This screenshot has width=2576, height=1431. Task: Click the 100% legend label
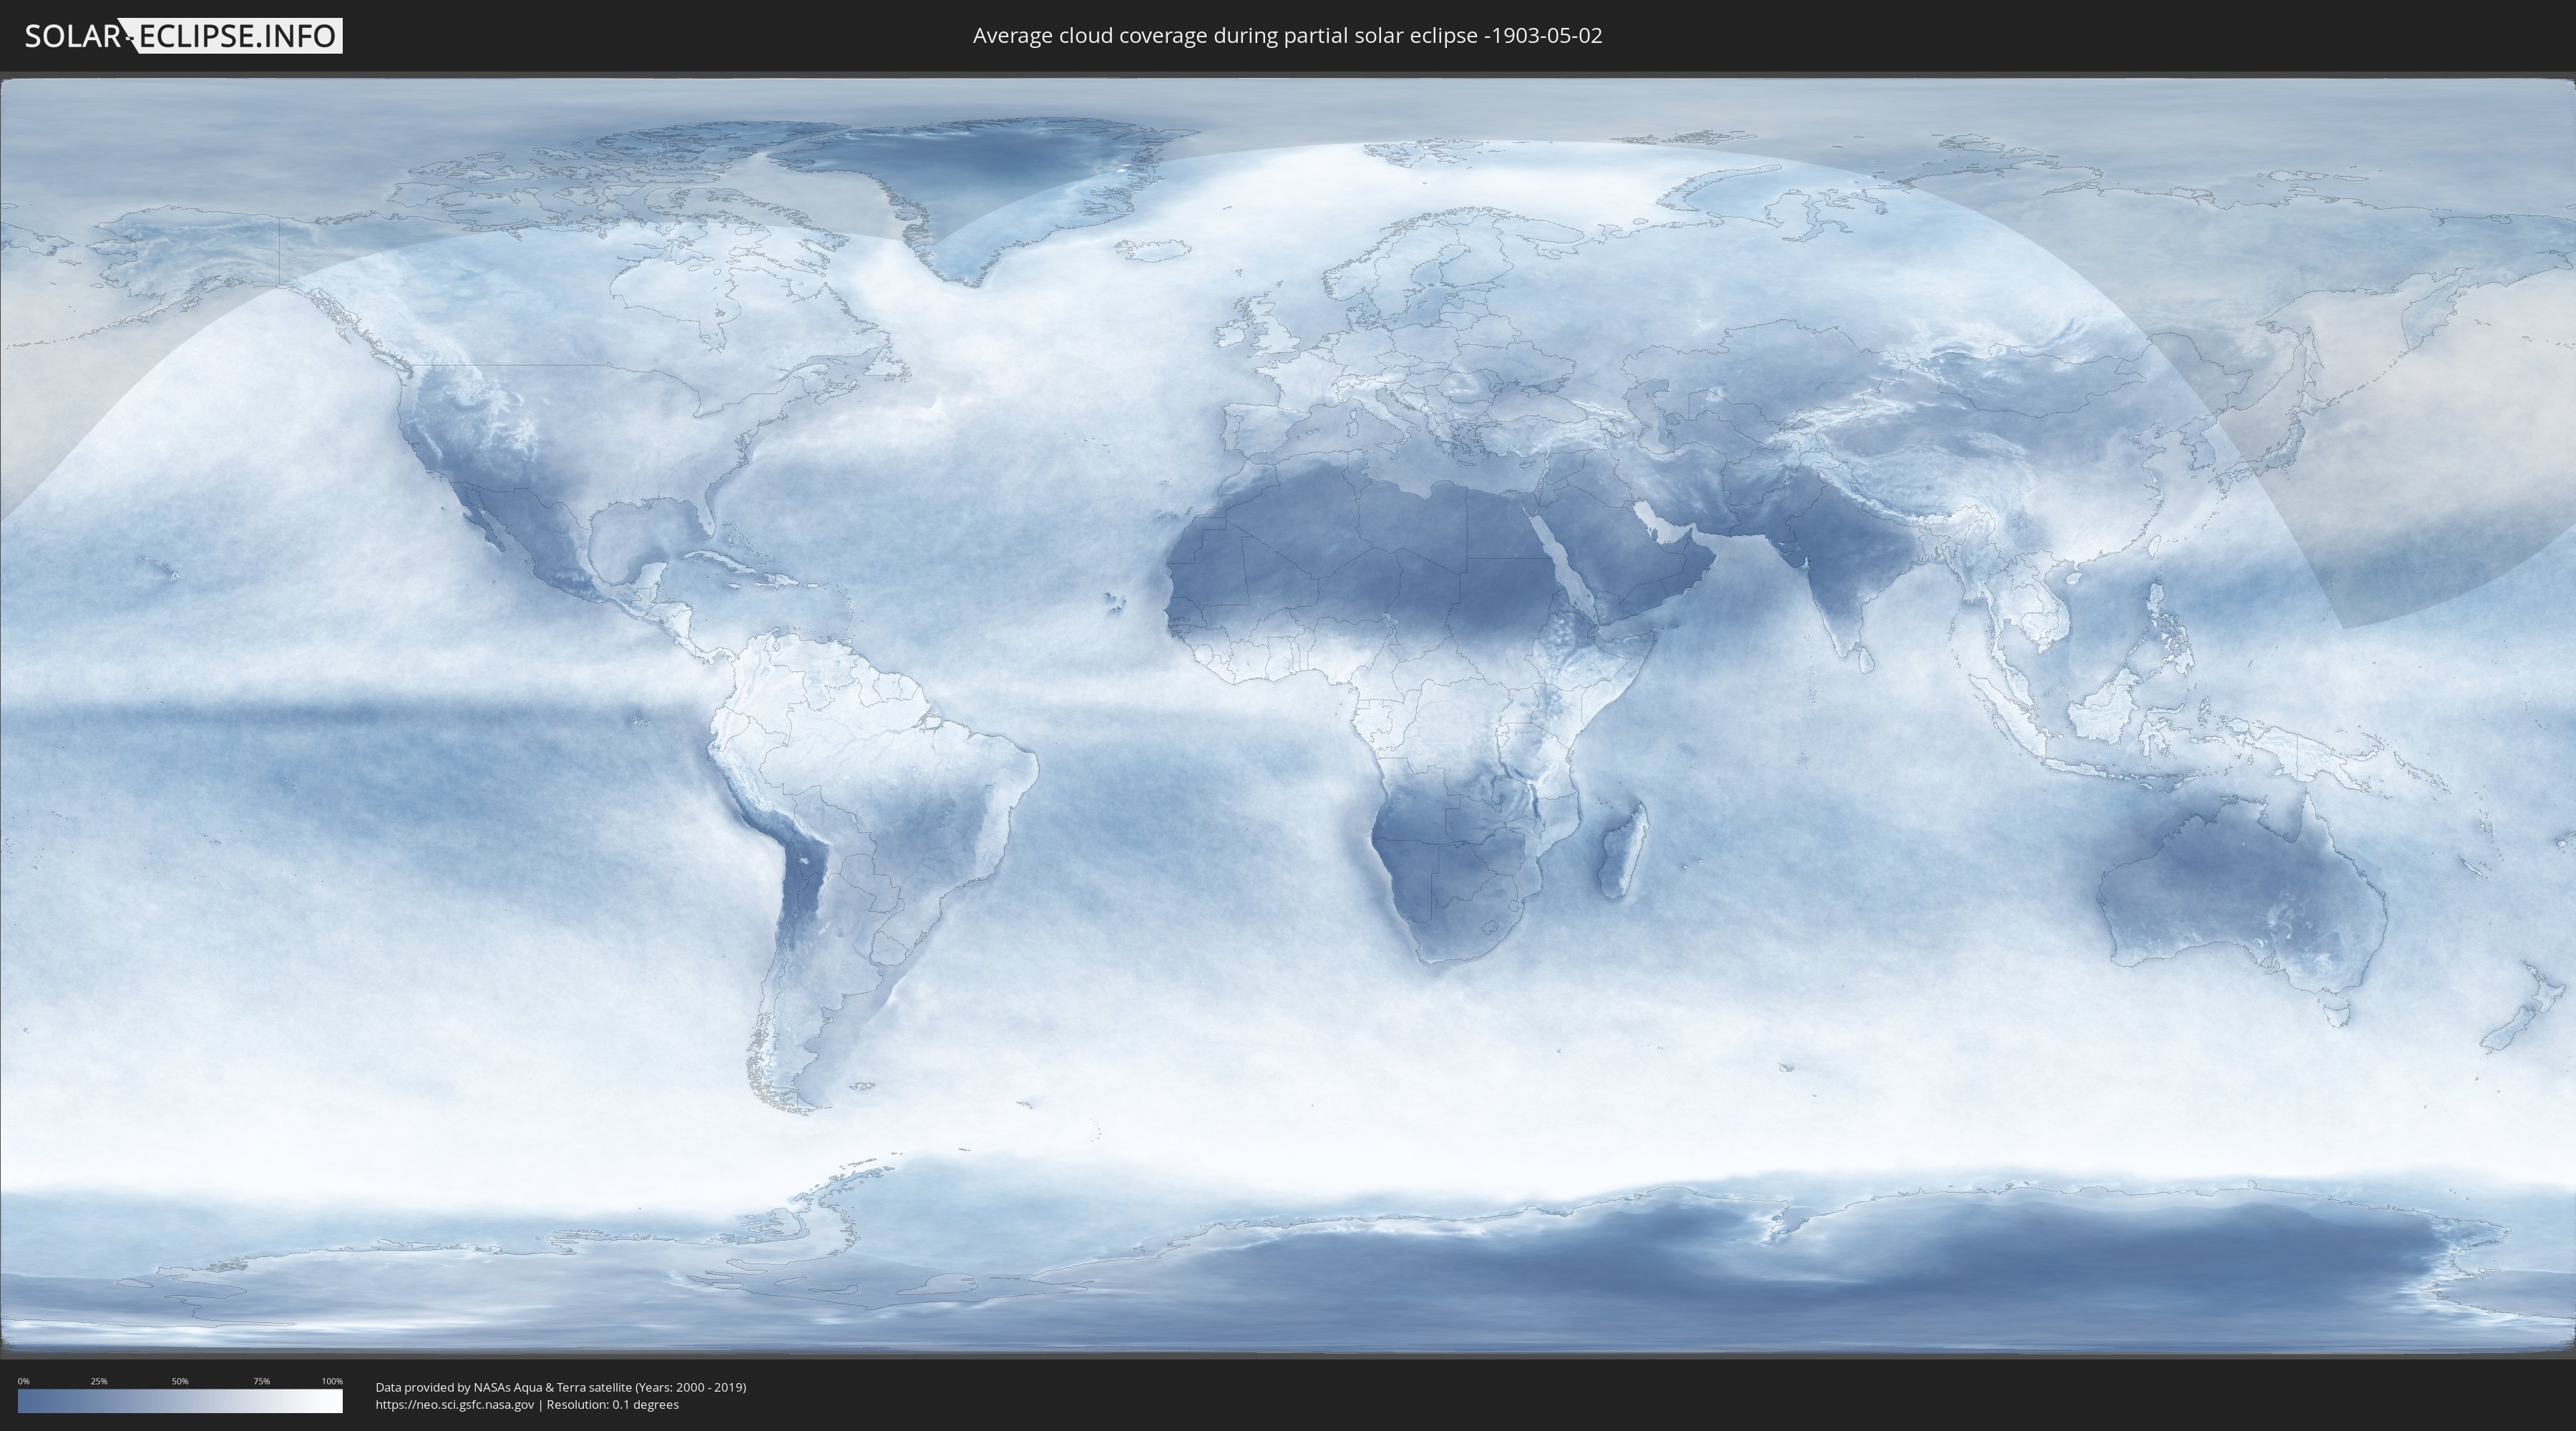pos(332,1381)
